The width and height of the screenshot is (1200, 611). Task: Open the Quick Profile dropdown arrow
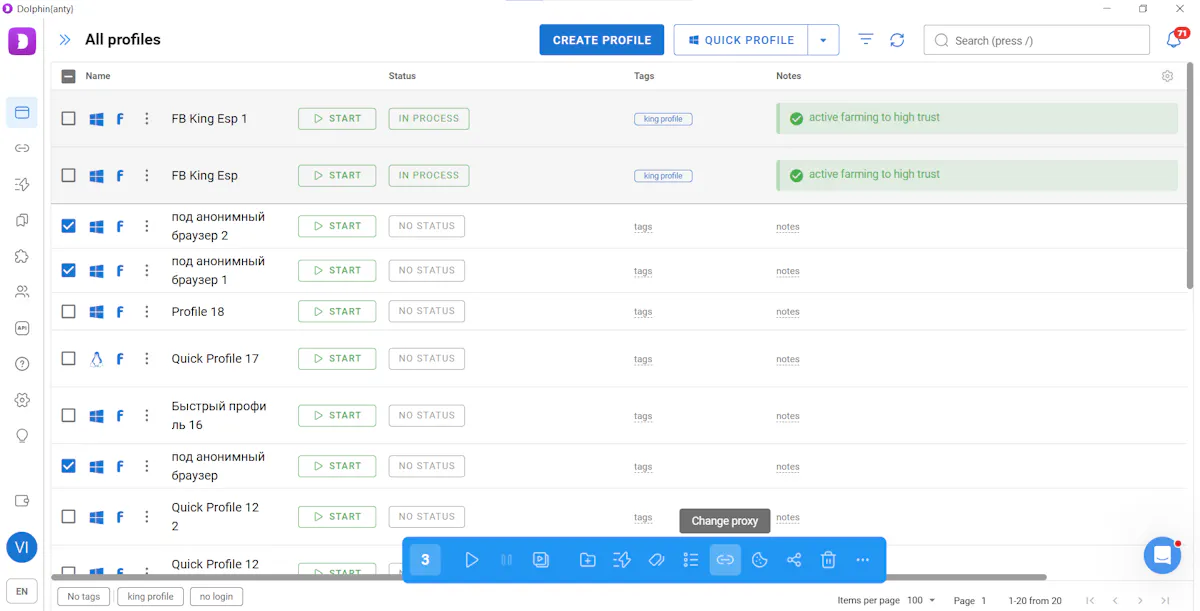(823, 40)
